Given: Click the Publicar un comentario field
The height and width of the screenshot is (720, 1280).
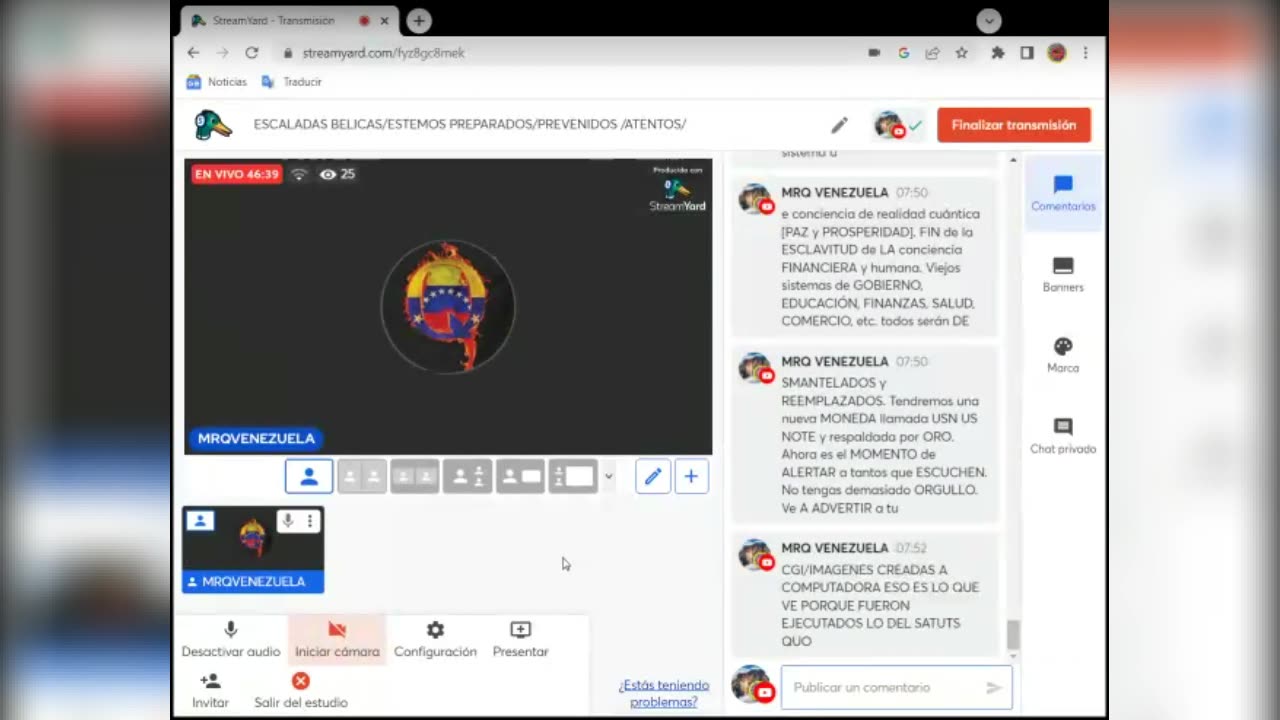Looking at the screenshot, I should (x=896, y=687).
